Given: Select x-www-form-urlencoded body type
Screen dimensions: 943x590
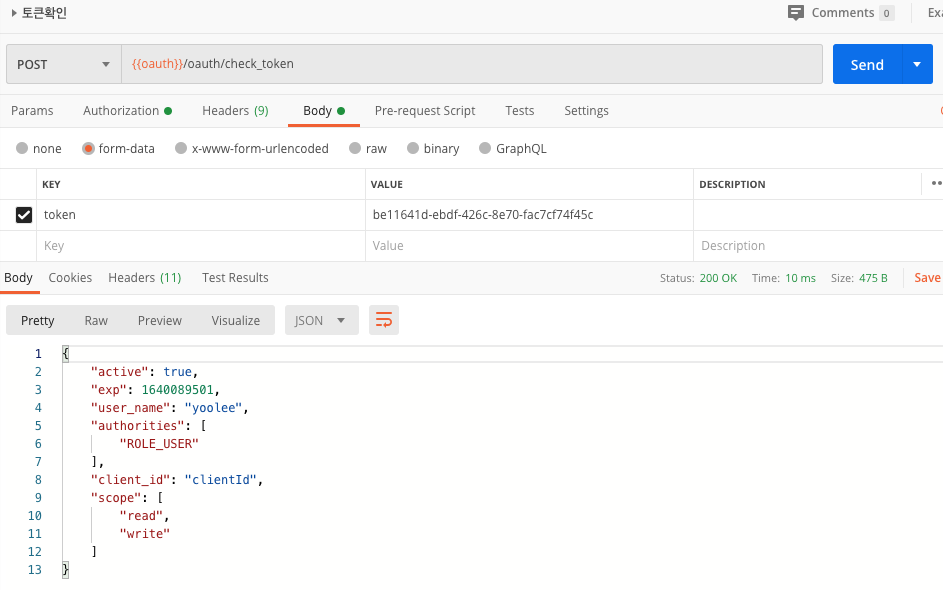Looking at the screenshot, I should click(x=181, y=148).
